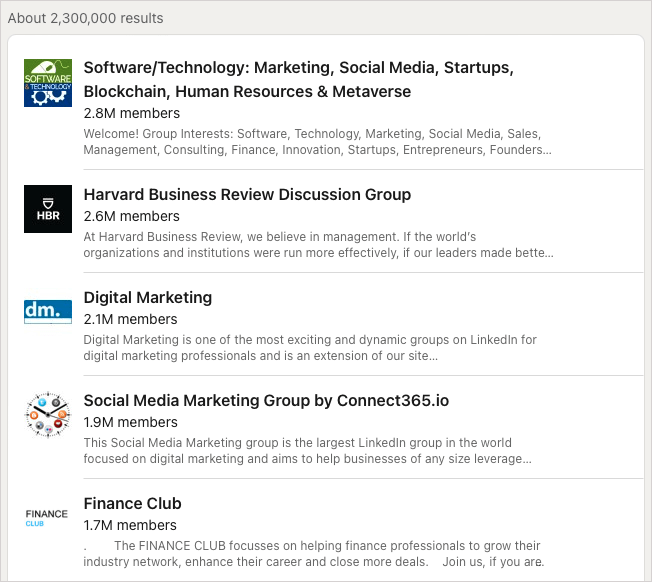The image size is (652, 582).
Task: Open Harvard Business Review Discussion Group
Action: click(x=247, y=194)
